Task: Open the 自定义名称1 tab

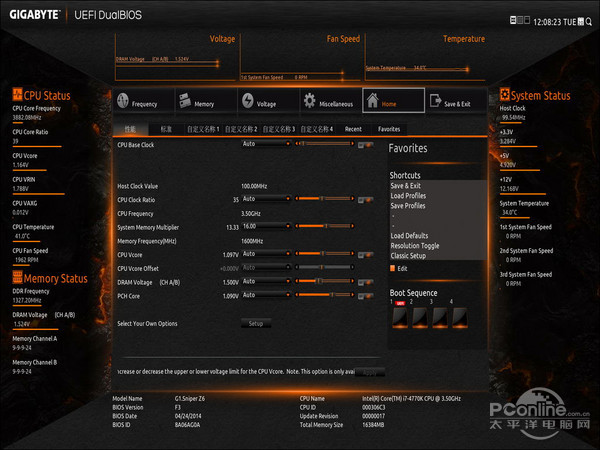Action: coord(203,129)
